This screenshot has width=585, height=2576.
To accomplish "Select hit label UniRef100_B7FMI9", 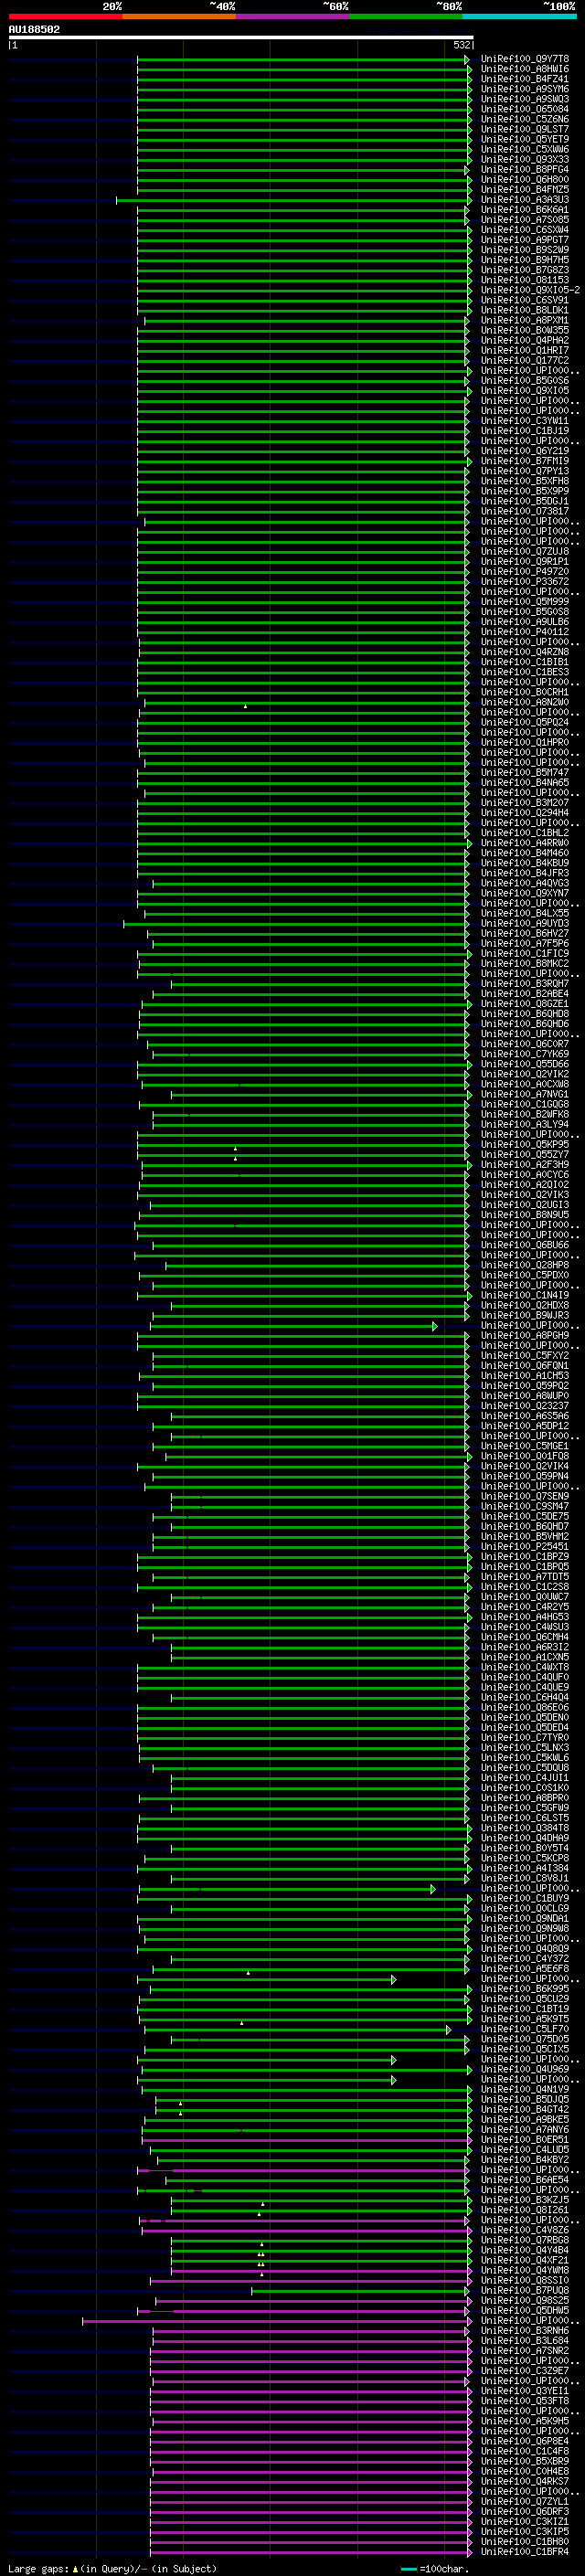I will pos(525,461).
